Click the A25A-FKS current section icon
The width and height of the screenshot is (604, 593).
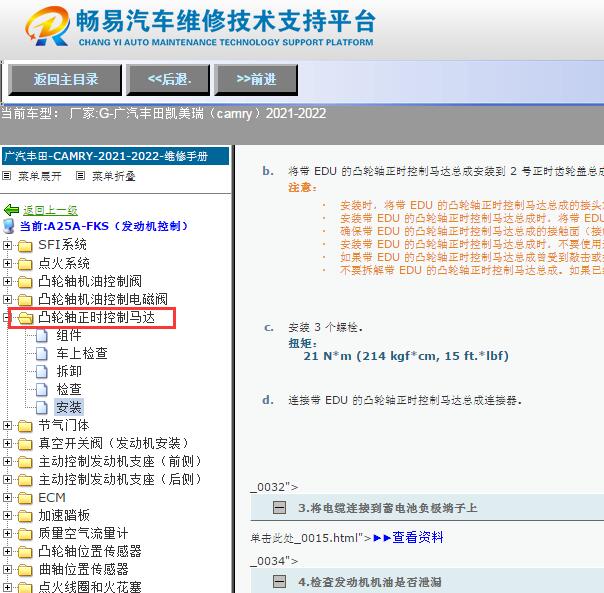(8, 226)
